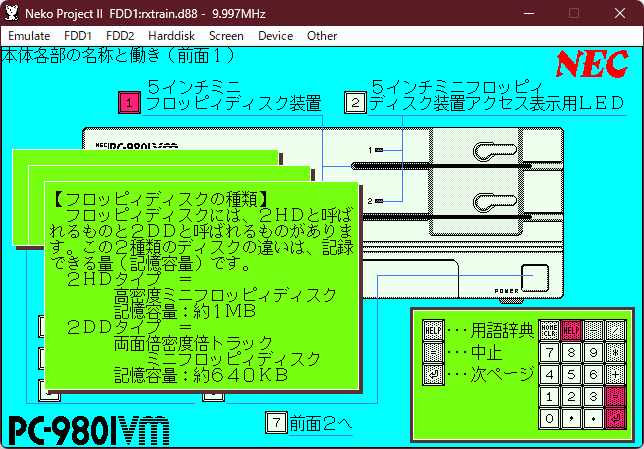Click the Enter key beside 次ページ
Viewport: 644px width, 449px height.
click(x=433, y=375)
